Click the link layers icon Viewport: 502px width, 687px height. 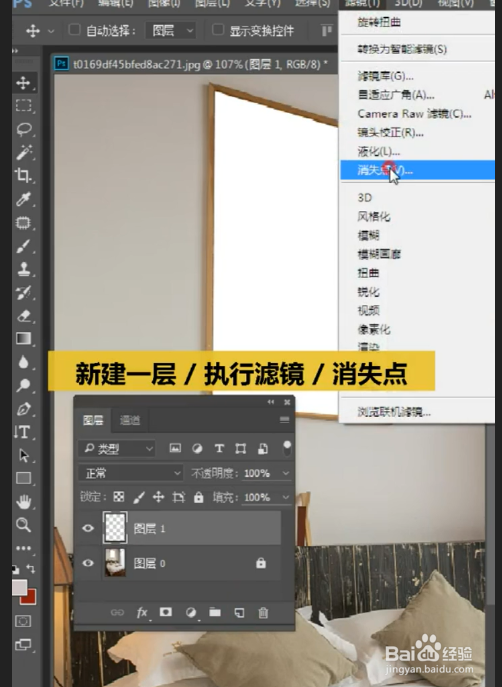117,613
